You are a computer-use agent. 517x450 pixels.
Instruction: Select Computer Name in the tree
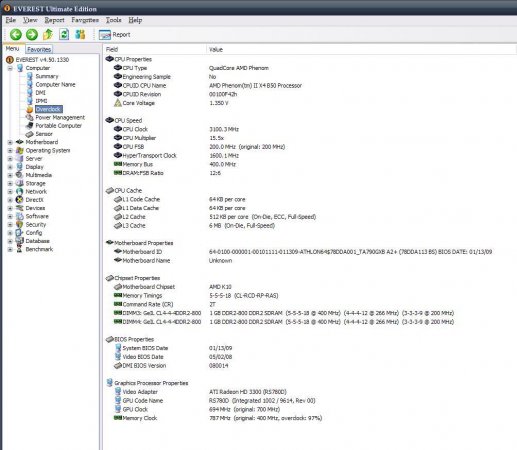(x=55, y=85)
